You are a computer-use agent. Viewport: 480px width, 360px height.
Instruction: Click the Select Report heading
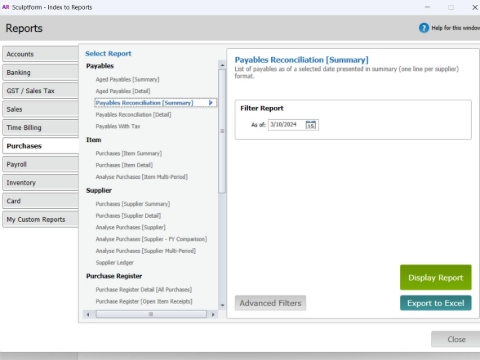click(x=108, y=54)
